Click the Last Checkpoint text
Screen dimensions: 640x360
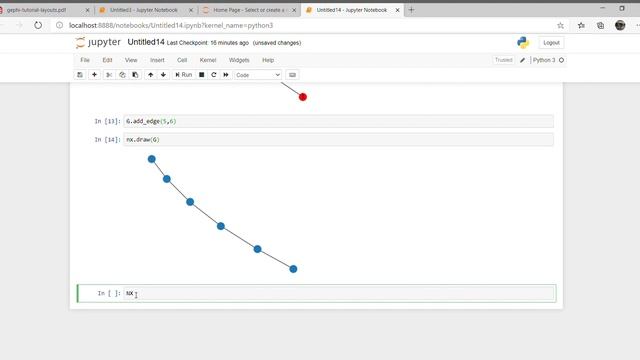tap(208, 43)
